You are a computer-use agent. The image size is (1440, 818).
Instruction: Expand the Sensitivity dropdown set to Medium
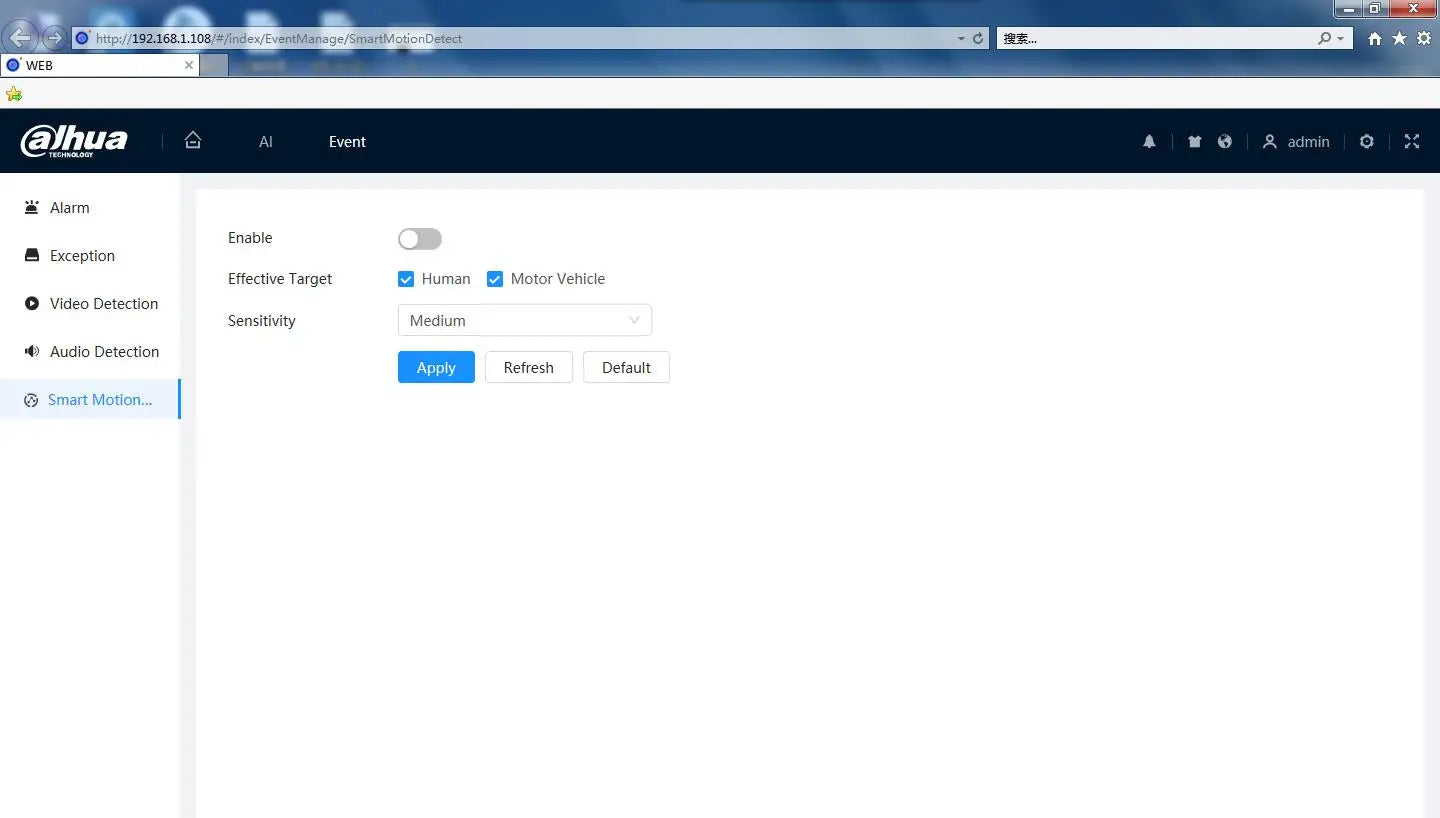tap(524, 320)
